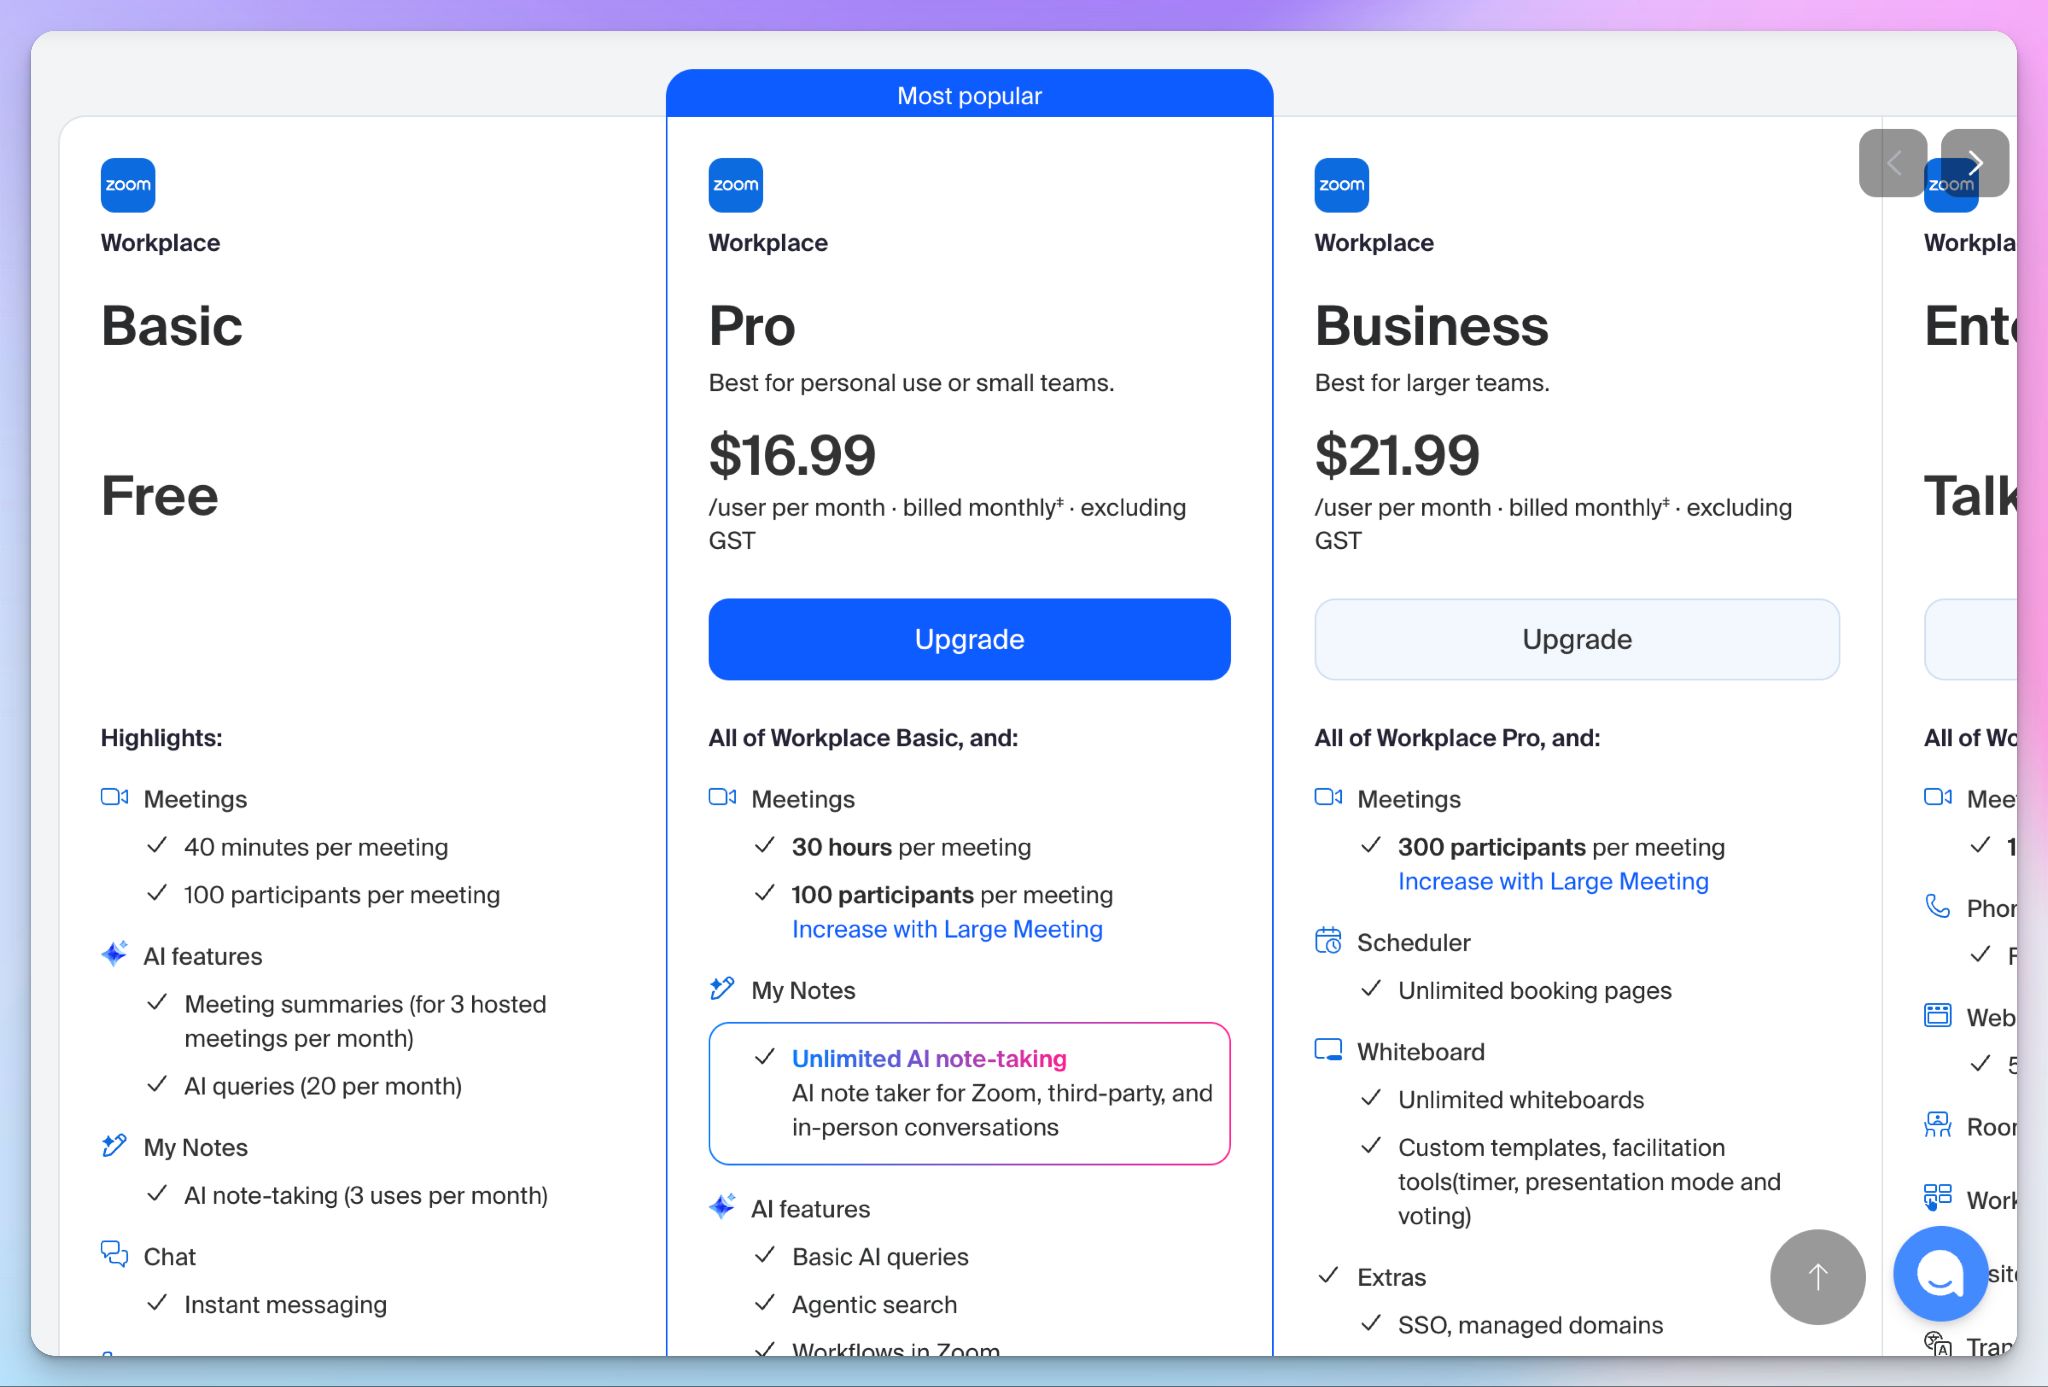Click the My Notes pen icon in Pro plan
This screenshot has height=1387, width=2048.
click(723, 988)
